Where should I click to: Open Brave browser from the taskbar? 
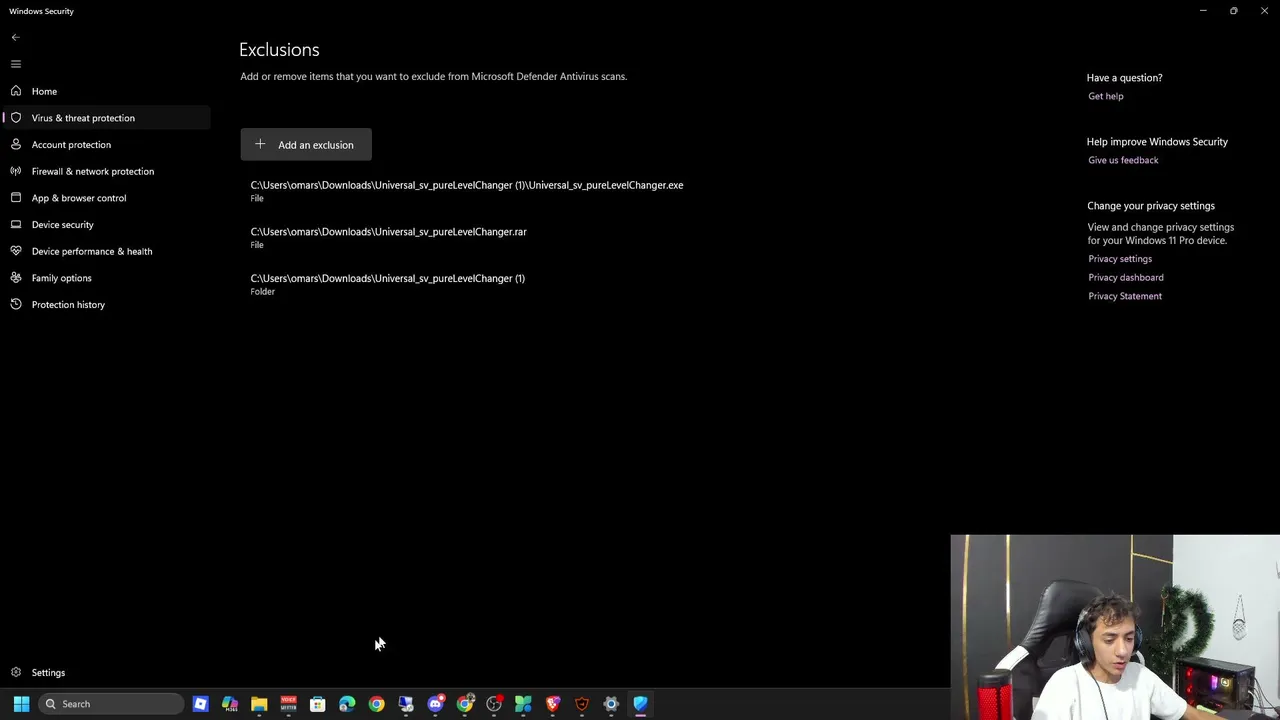(x=553, y=704)
